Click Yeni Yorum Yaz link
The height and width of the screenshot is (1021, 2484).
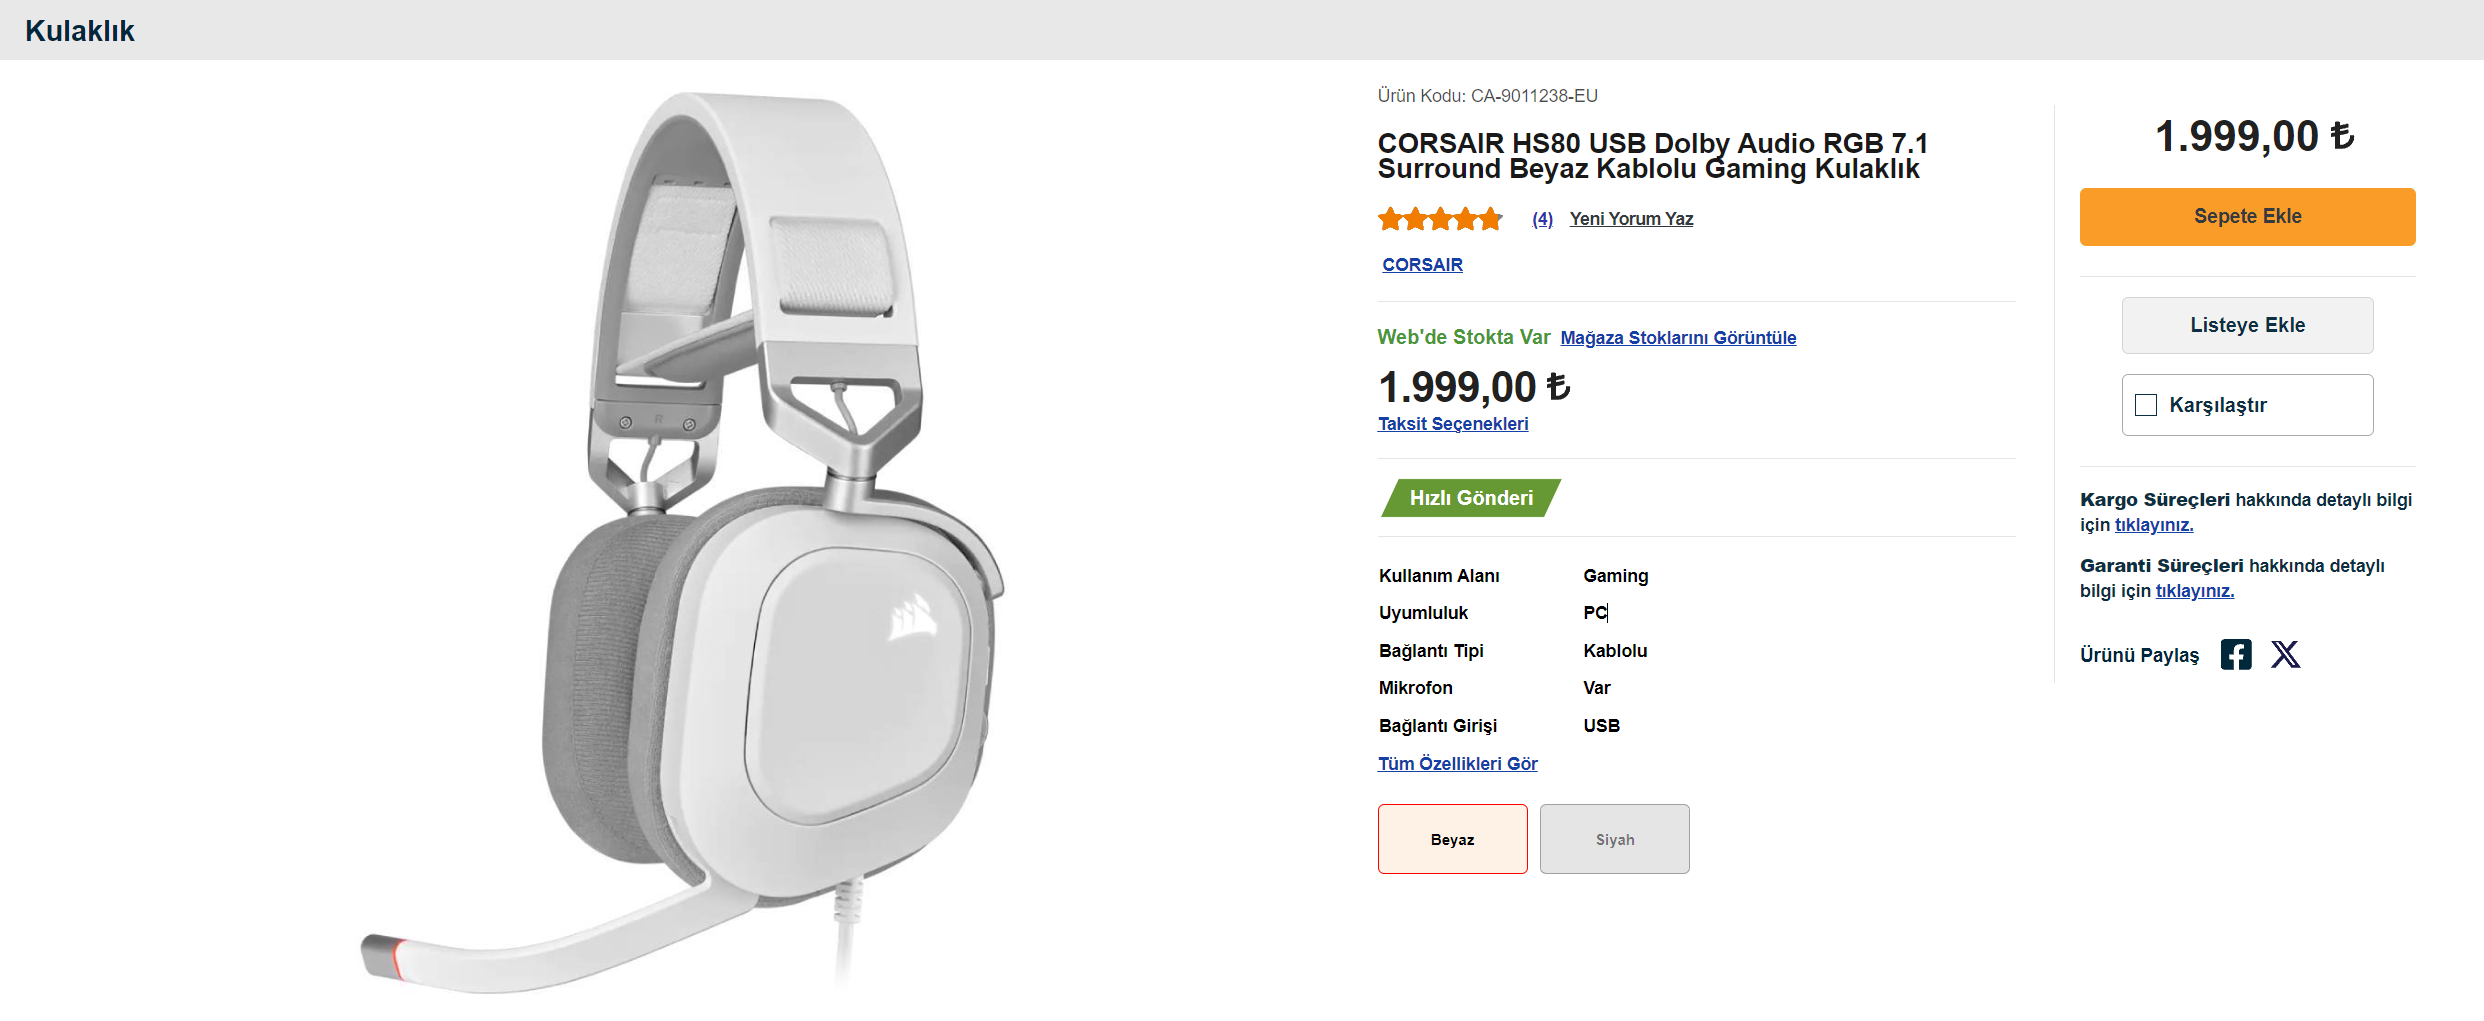coord(1631,219)
